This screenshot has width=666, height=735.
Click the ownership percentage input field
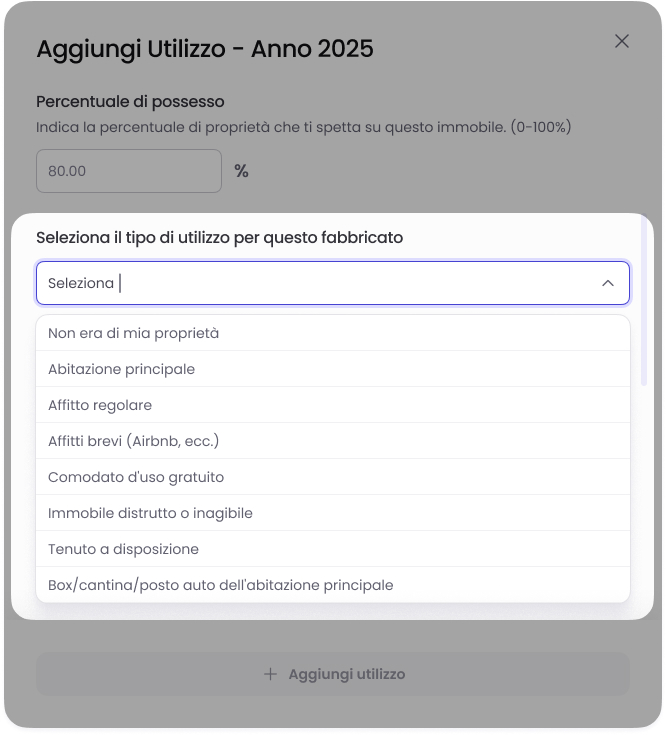[128, 171]
